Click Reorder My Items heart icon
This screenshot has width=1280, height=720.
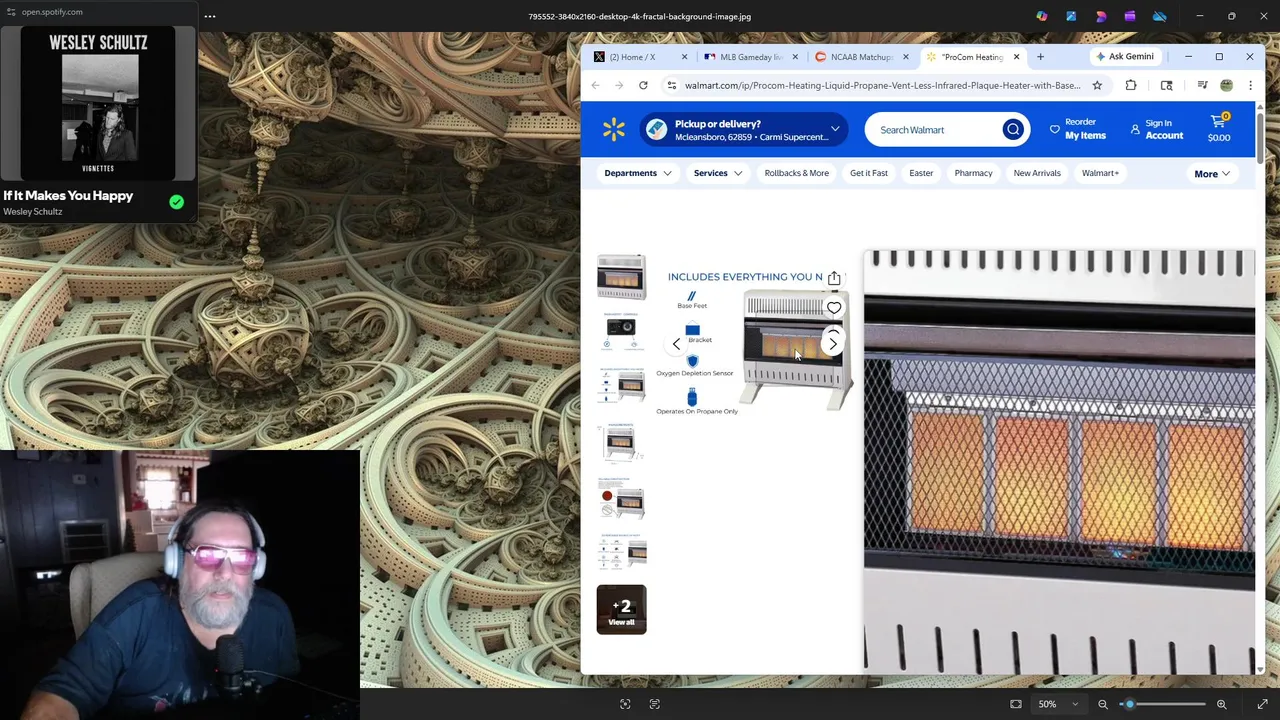point(1054,129)
